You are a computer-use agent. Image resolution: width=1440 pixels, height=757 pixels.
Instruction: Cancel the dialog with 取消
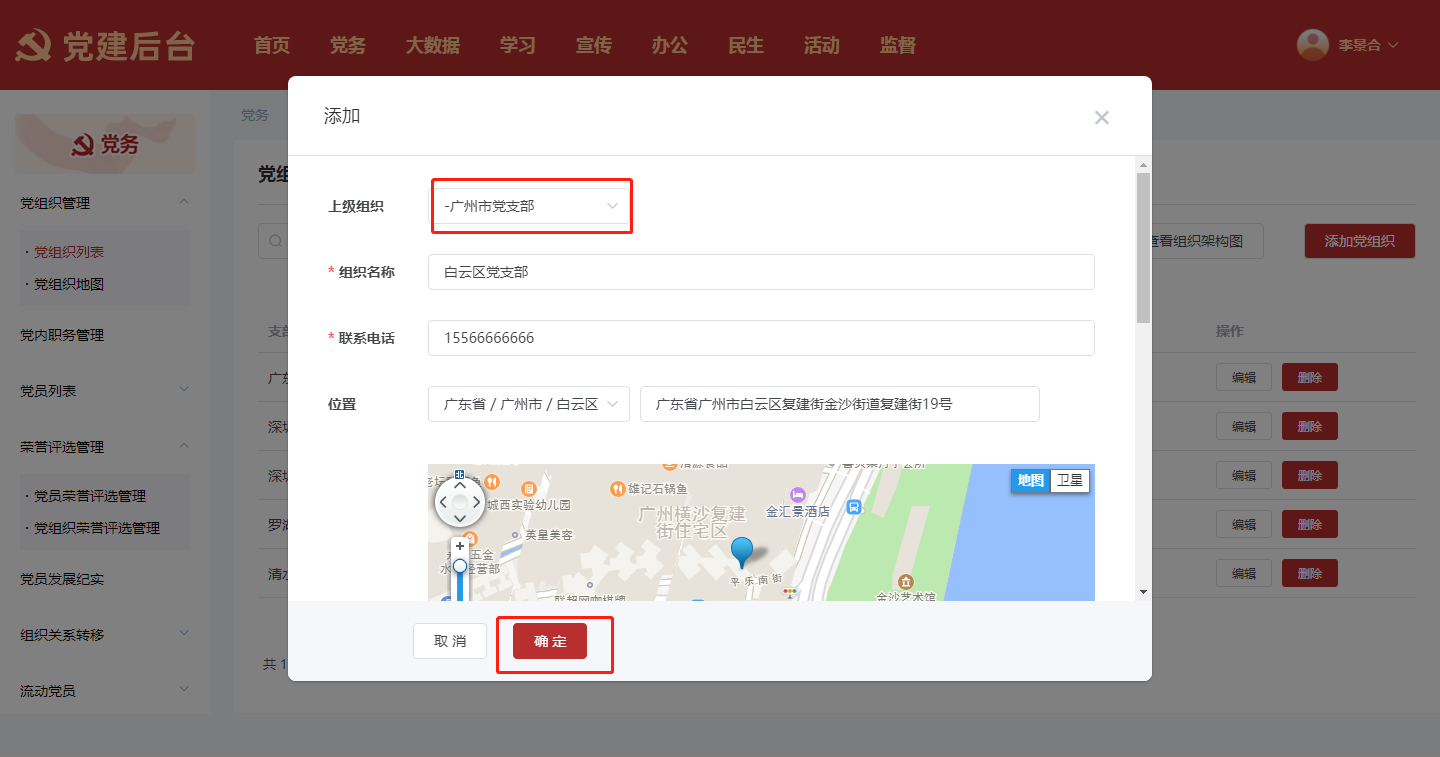coord(450,641)
